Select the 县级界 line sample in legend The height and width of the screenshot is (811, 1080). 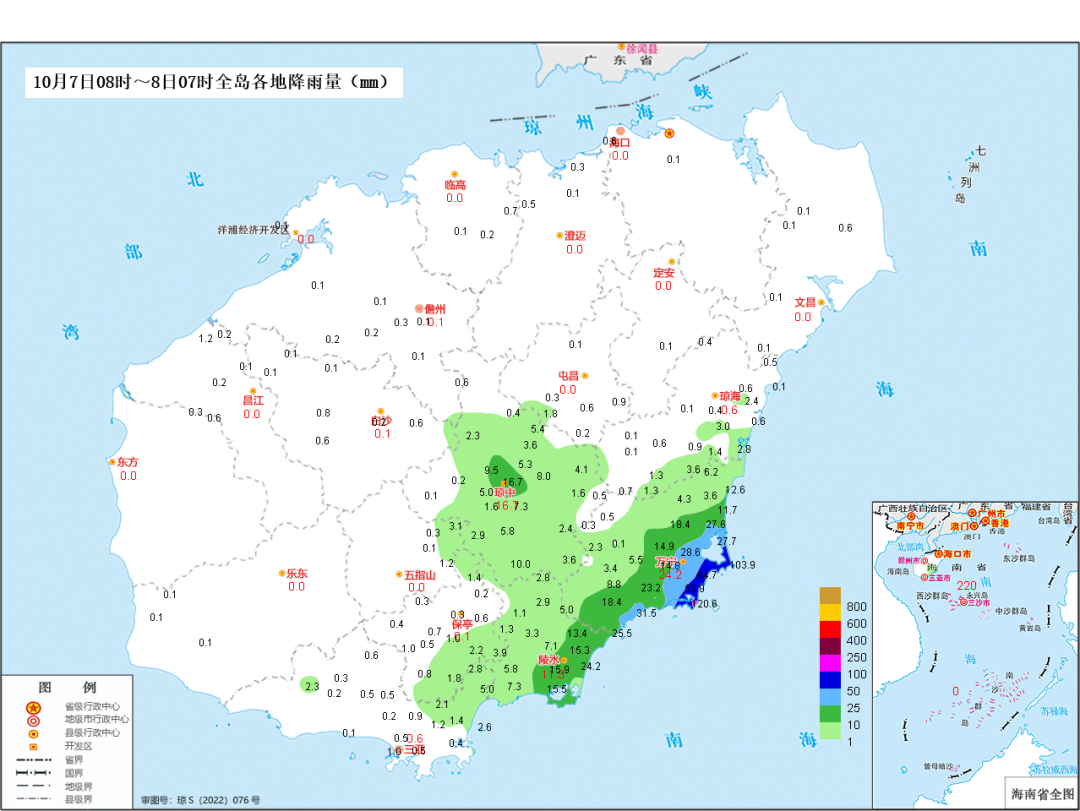click(x=33, y=799)
